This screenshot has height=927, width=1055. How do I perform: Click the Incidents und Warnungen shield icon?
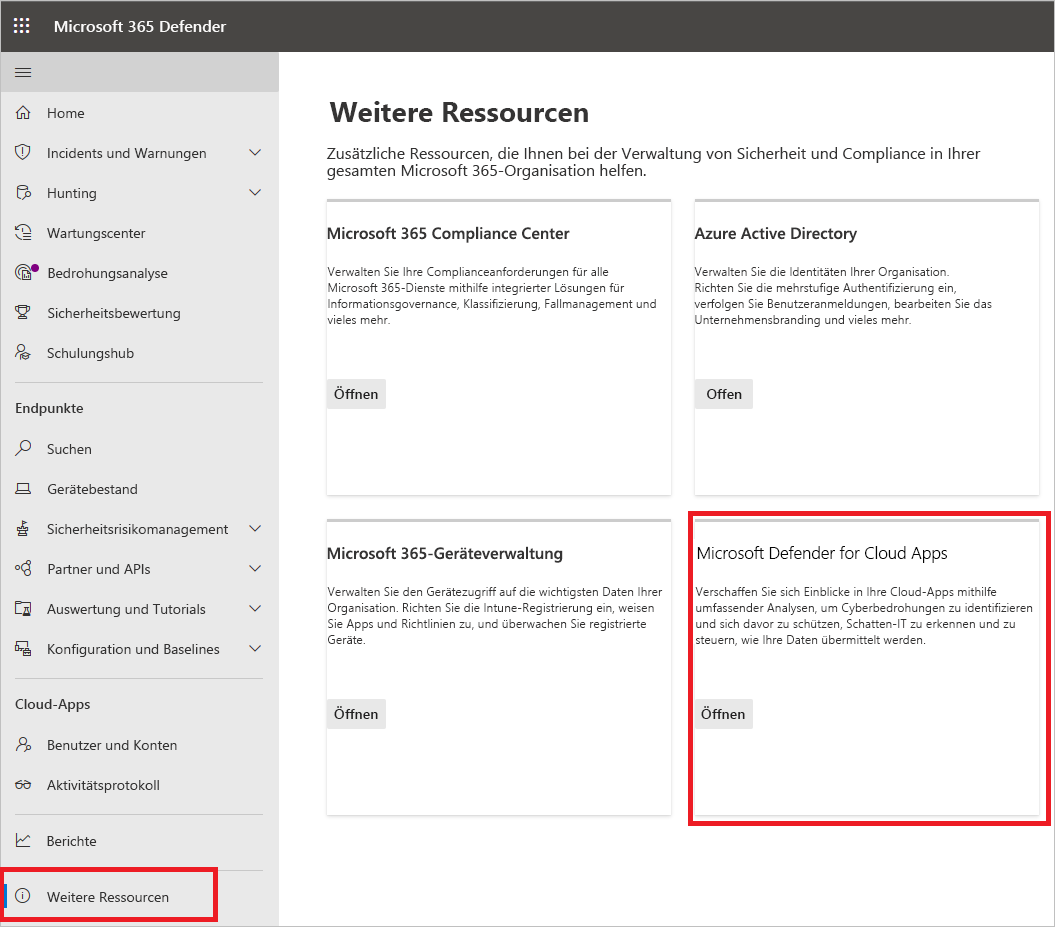point(23,153)
